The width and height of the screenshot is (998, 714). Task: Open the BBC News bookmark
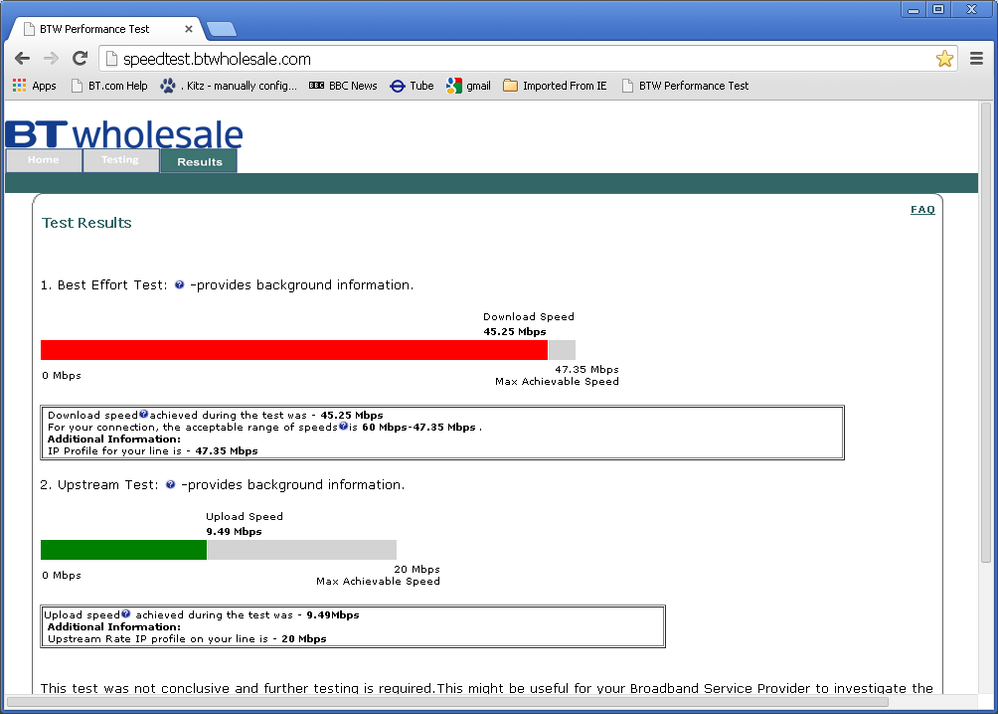coord(343,85)
